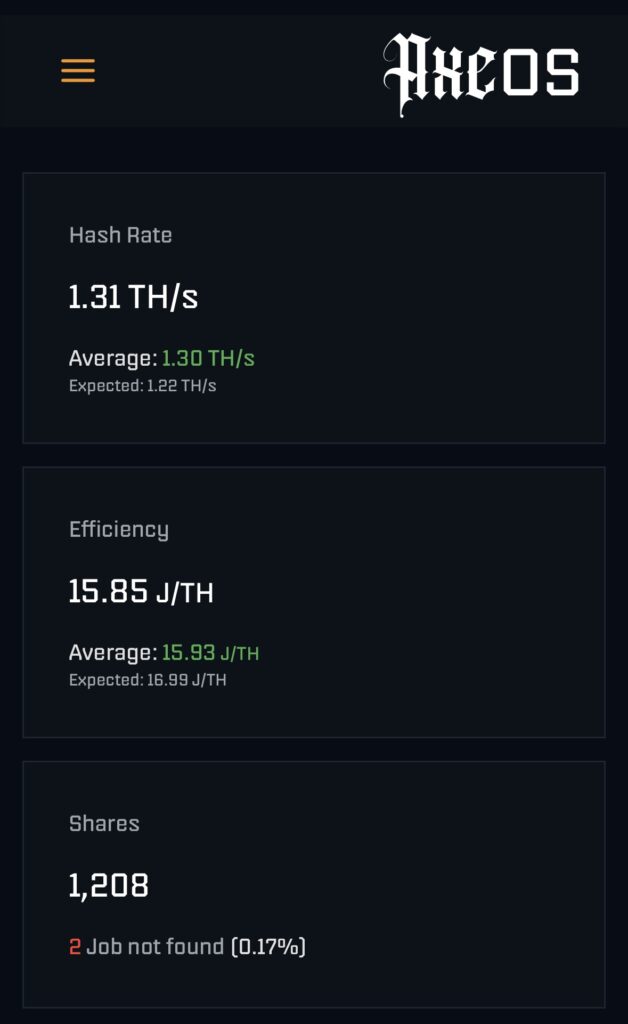Click the Hash Rate card title
Image resolution: width=628 pixels, height=1024 pixels.
click(x=120, y=235)
